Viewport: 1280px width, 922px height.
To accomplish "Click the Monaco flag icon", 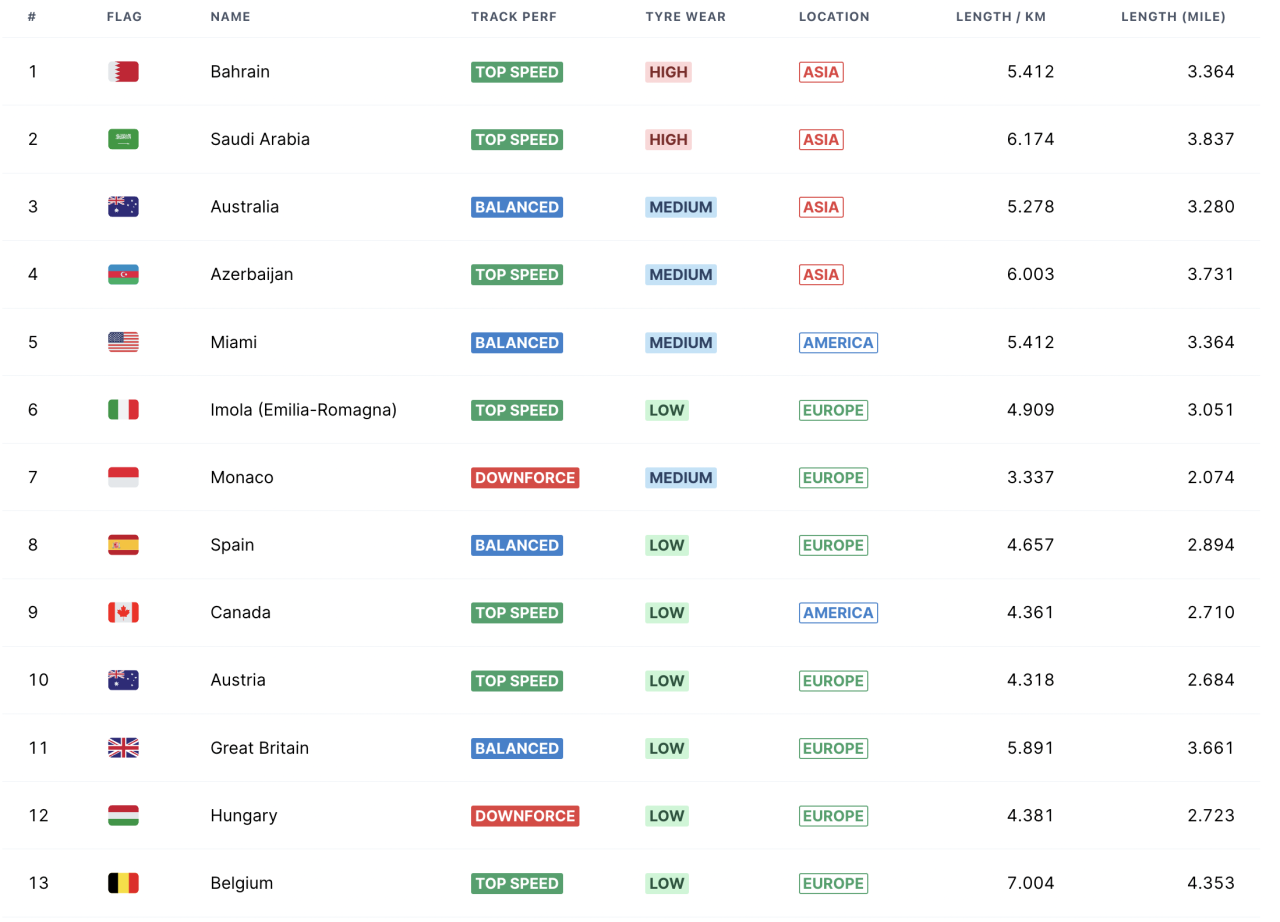I will pyautogui.click(x=123, y=477).
